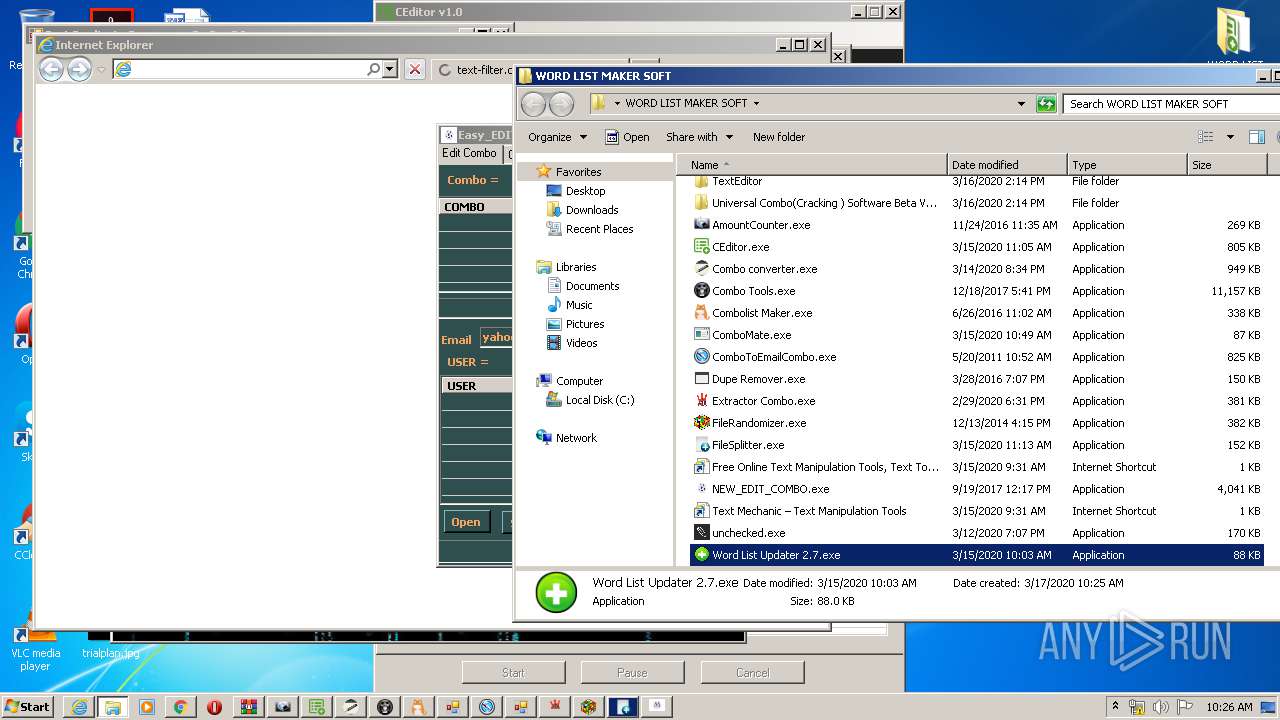Click the Pause button
The height and width of the screenshot is (720, 1280).
click(632, 673)
